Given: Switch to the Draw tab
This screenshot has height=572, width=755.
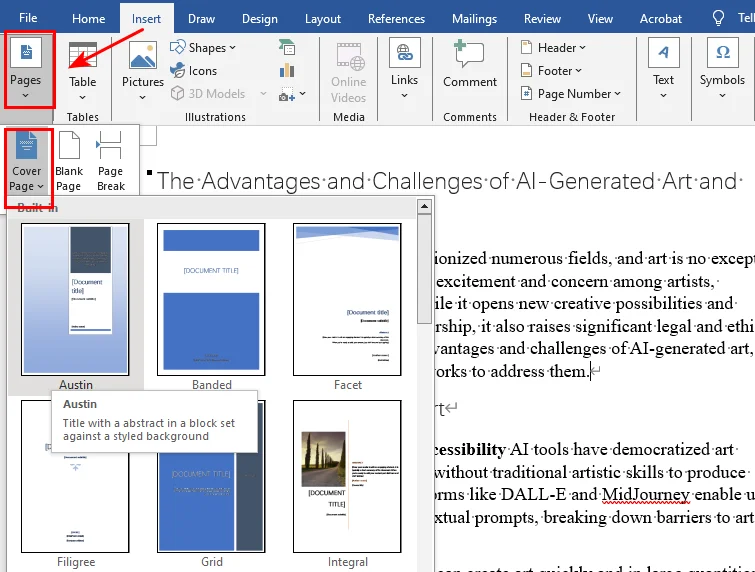Looking at the screenshot, I should 201,19.
